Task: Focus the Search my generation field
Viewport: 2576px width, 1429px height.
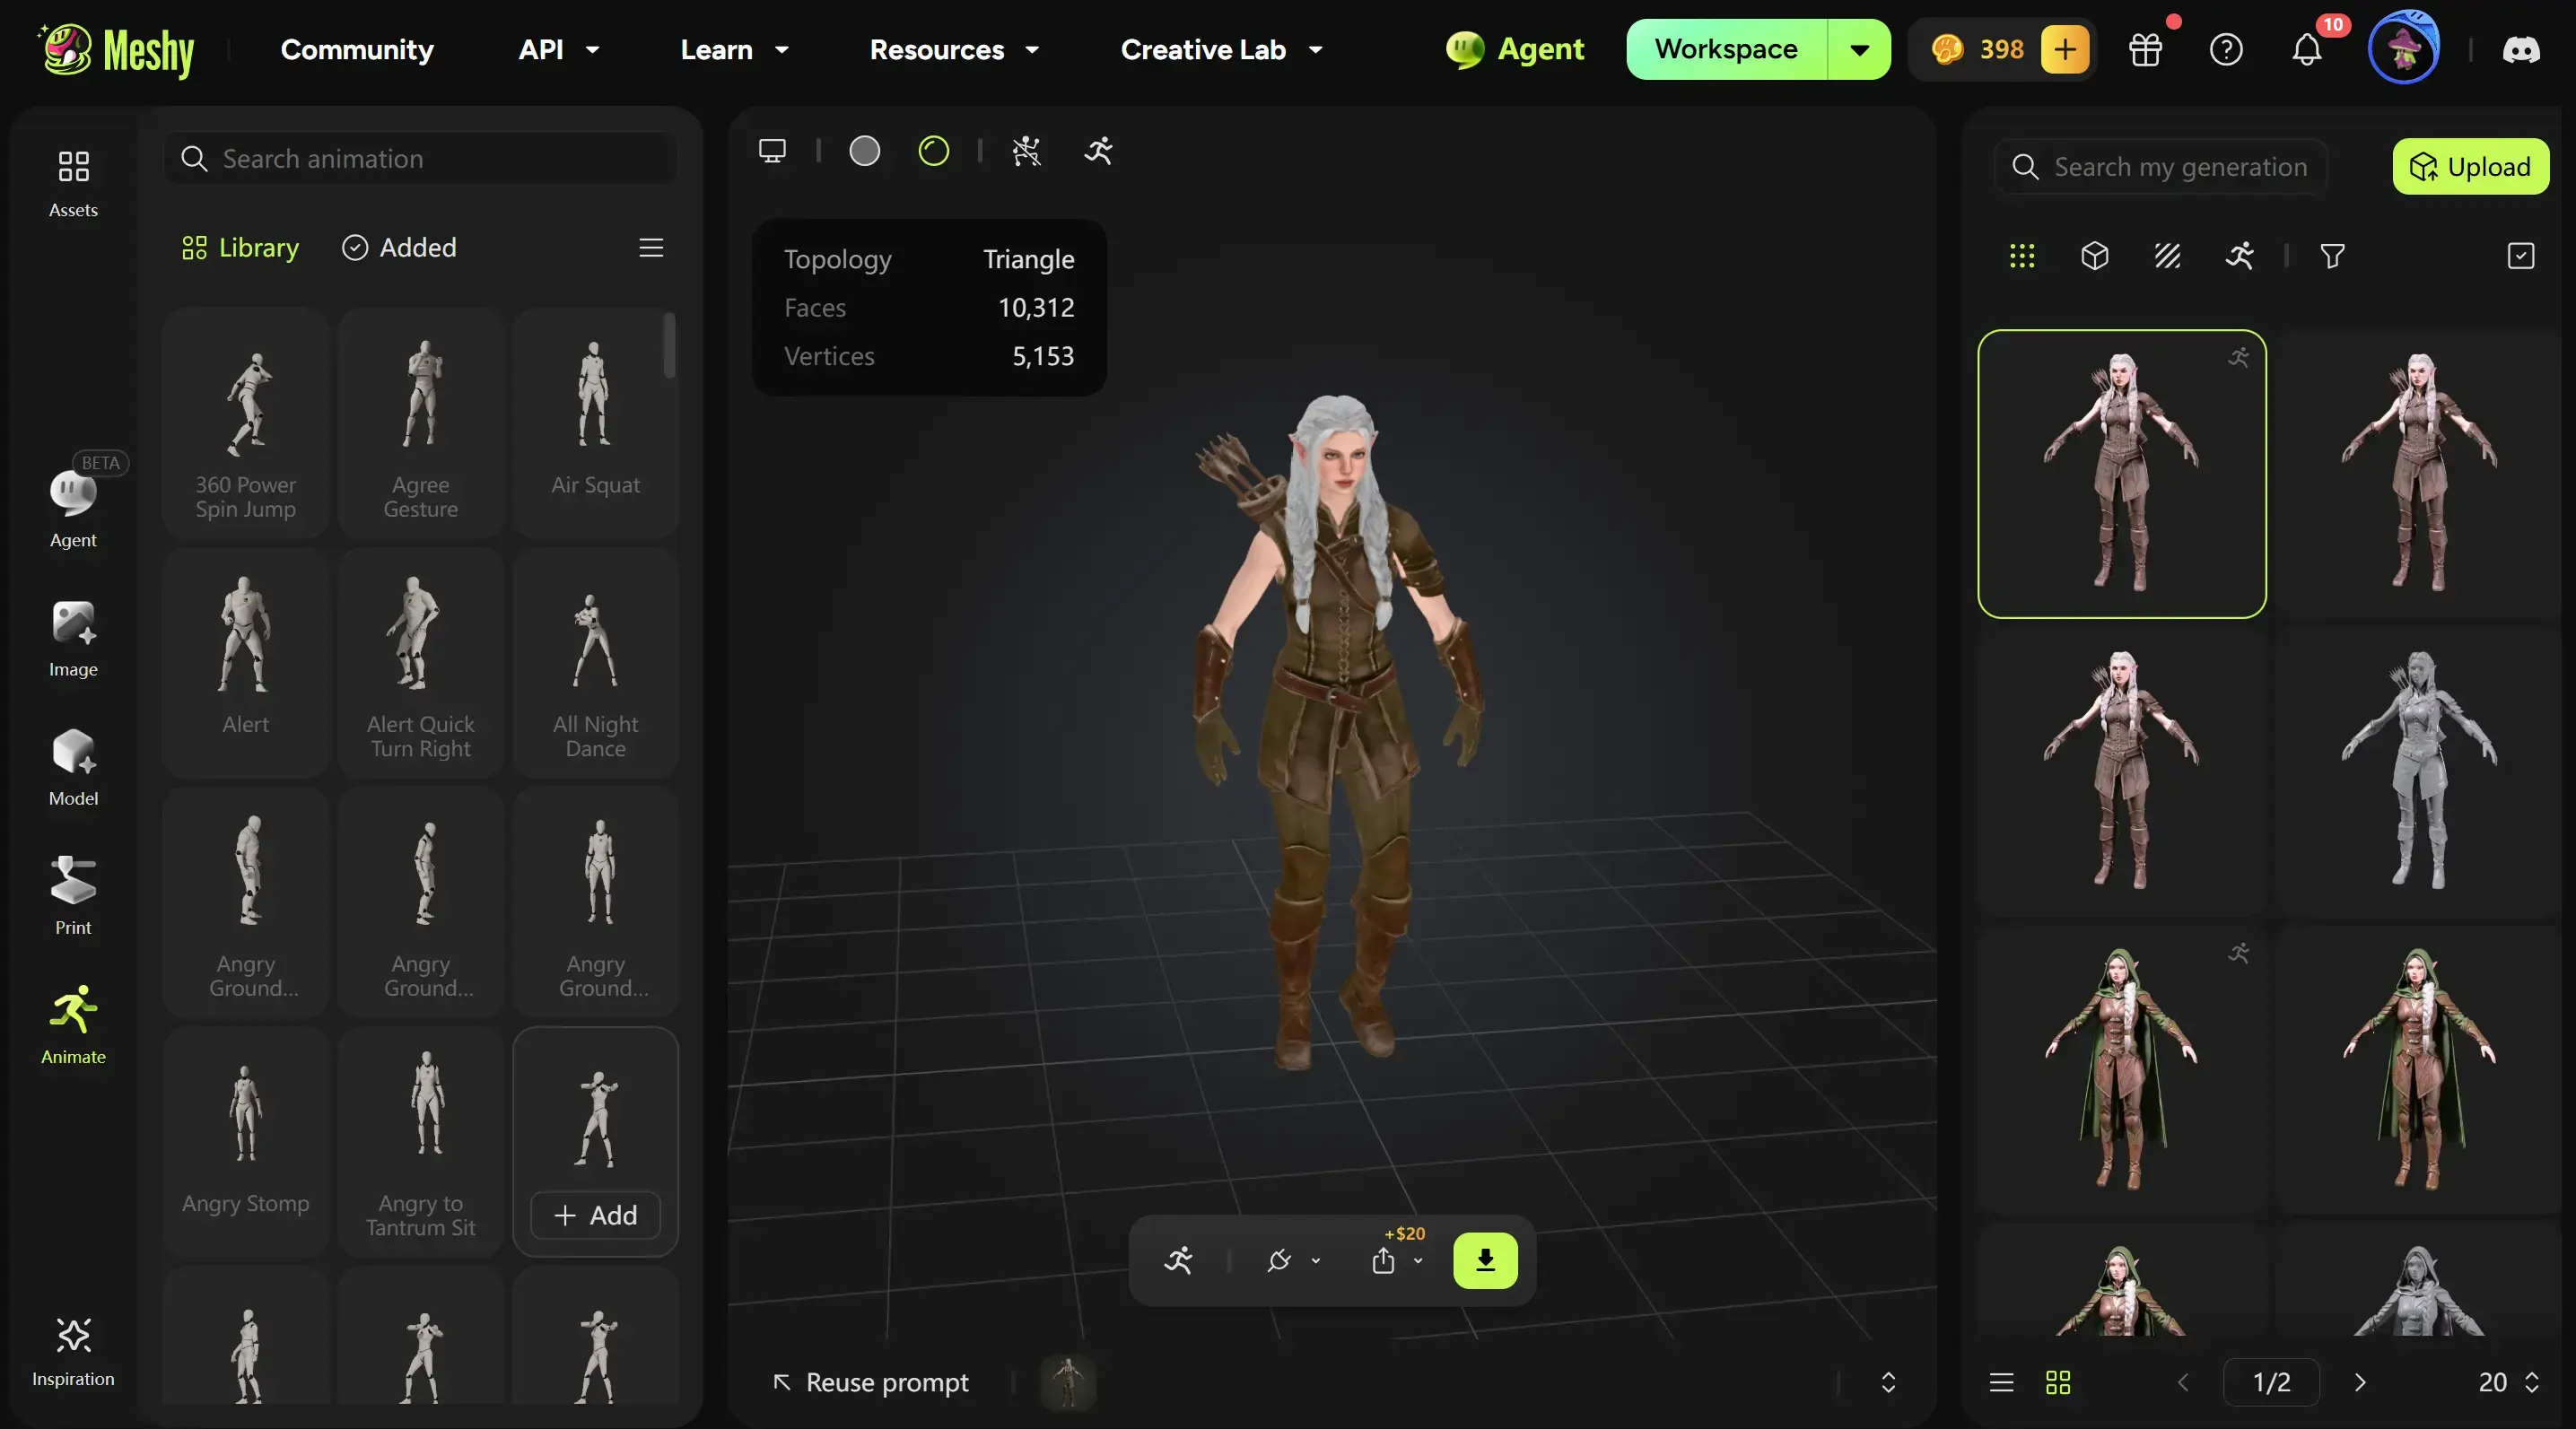Action: tap(2161, 166)
